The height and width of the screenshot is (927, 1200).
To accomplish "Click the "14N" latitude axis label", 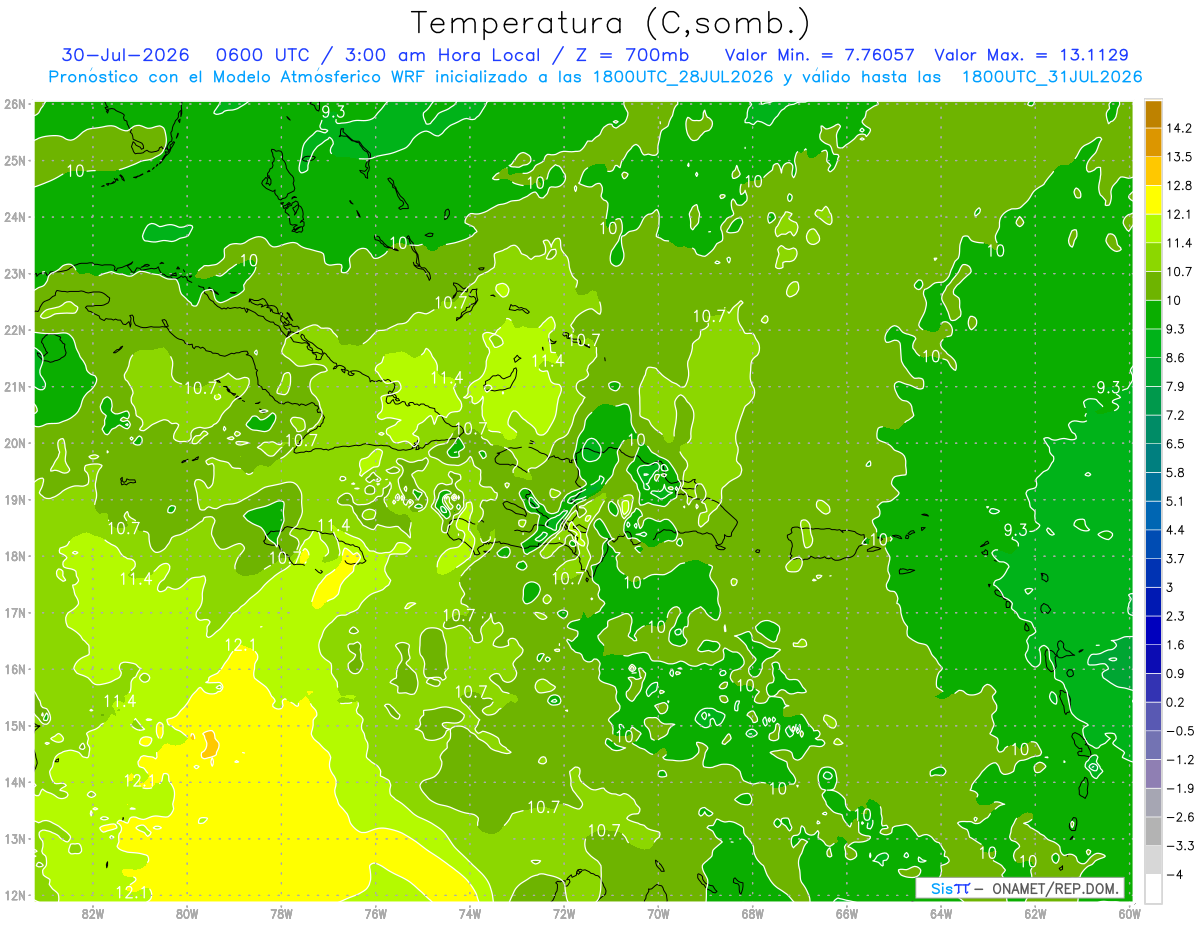I will click(15, 783).
